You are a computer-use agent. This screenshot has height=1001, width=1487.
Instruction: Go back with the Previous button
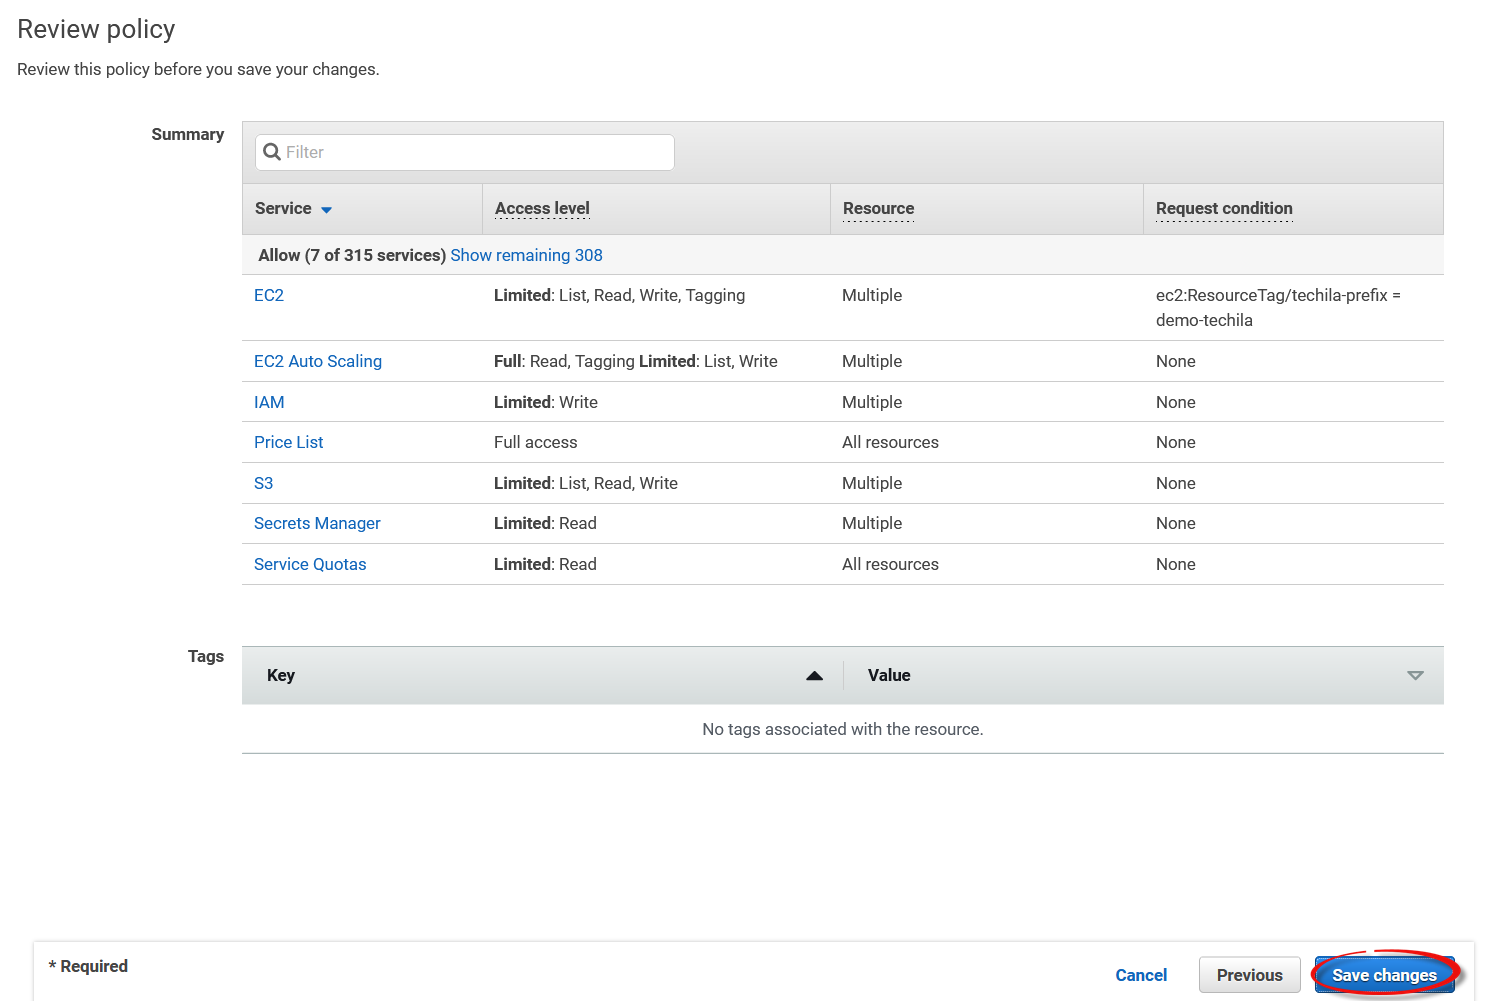1249,975
